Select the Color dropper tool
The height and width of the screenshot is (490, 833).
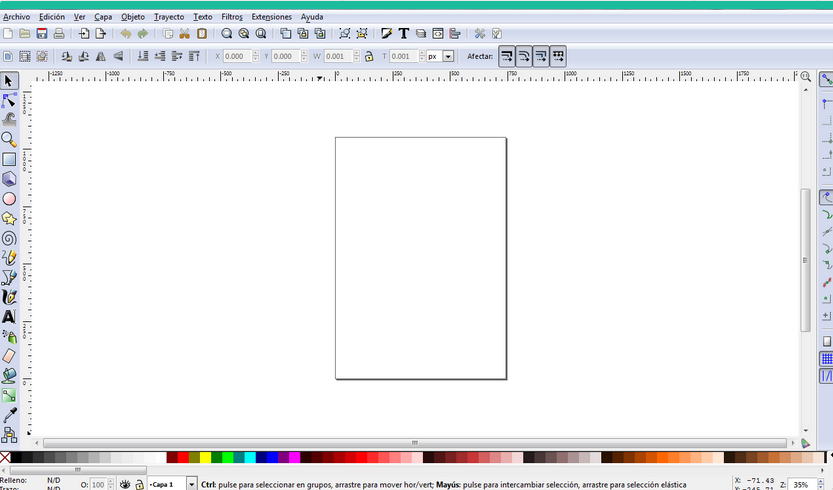pyautogui.click(x=9, y=414)
